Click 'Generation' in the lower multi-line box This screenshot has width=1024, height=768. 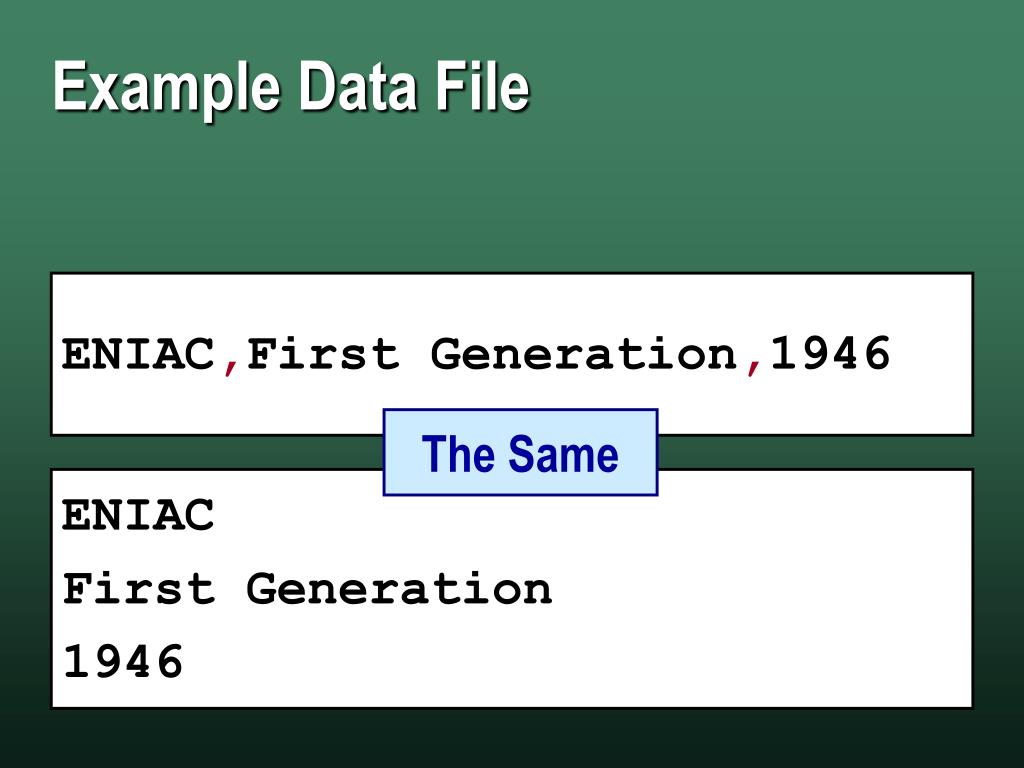click(x=400, y=588)
